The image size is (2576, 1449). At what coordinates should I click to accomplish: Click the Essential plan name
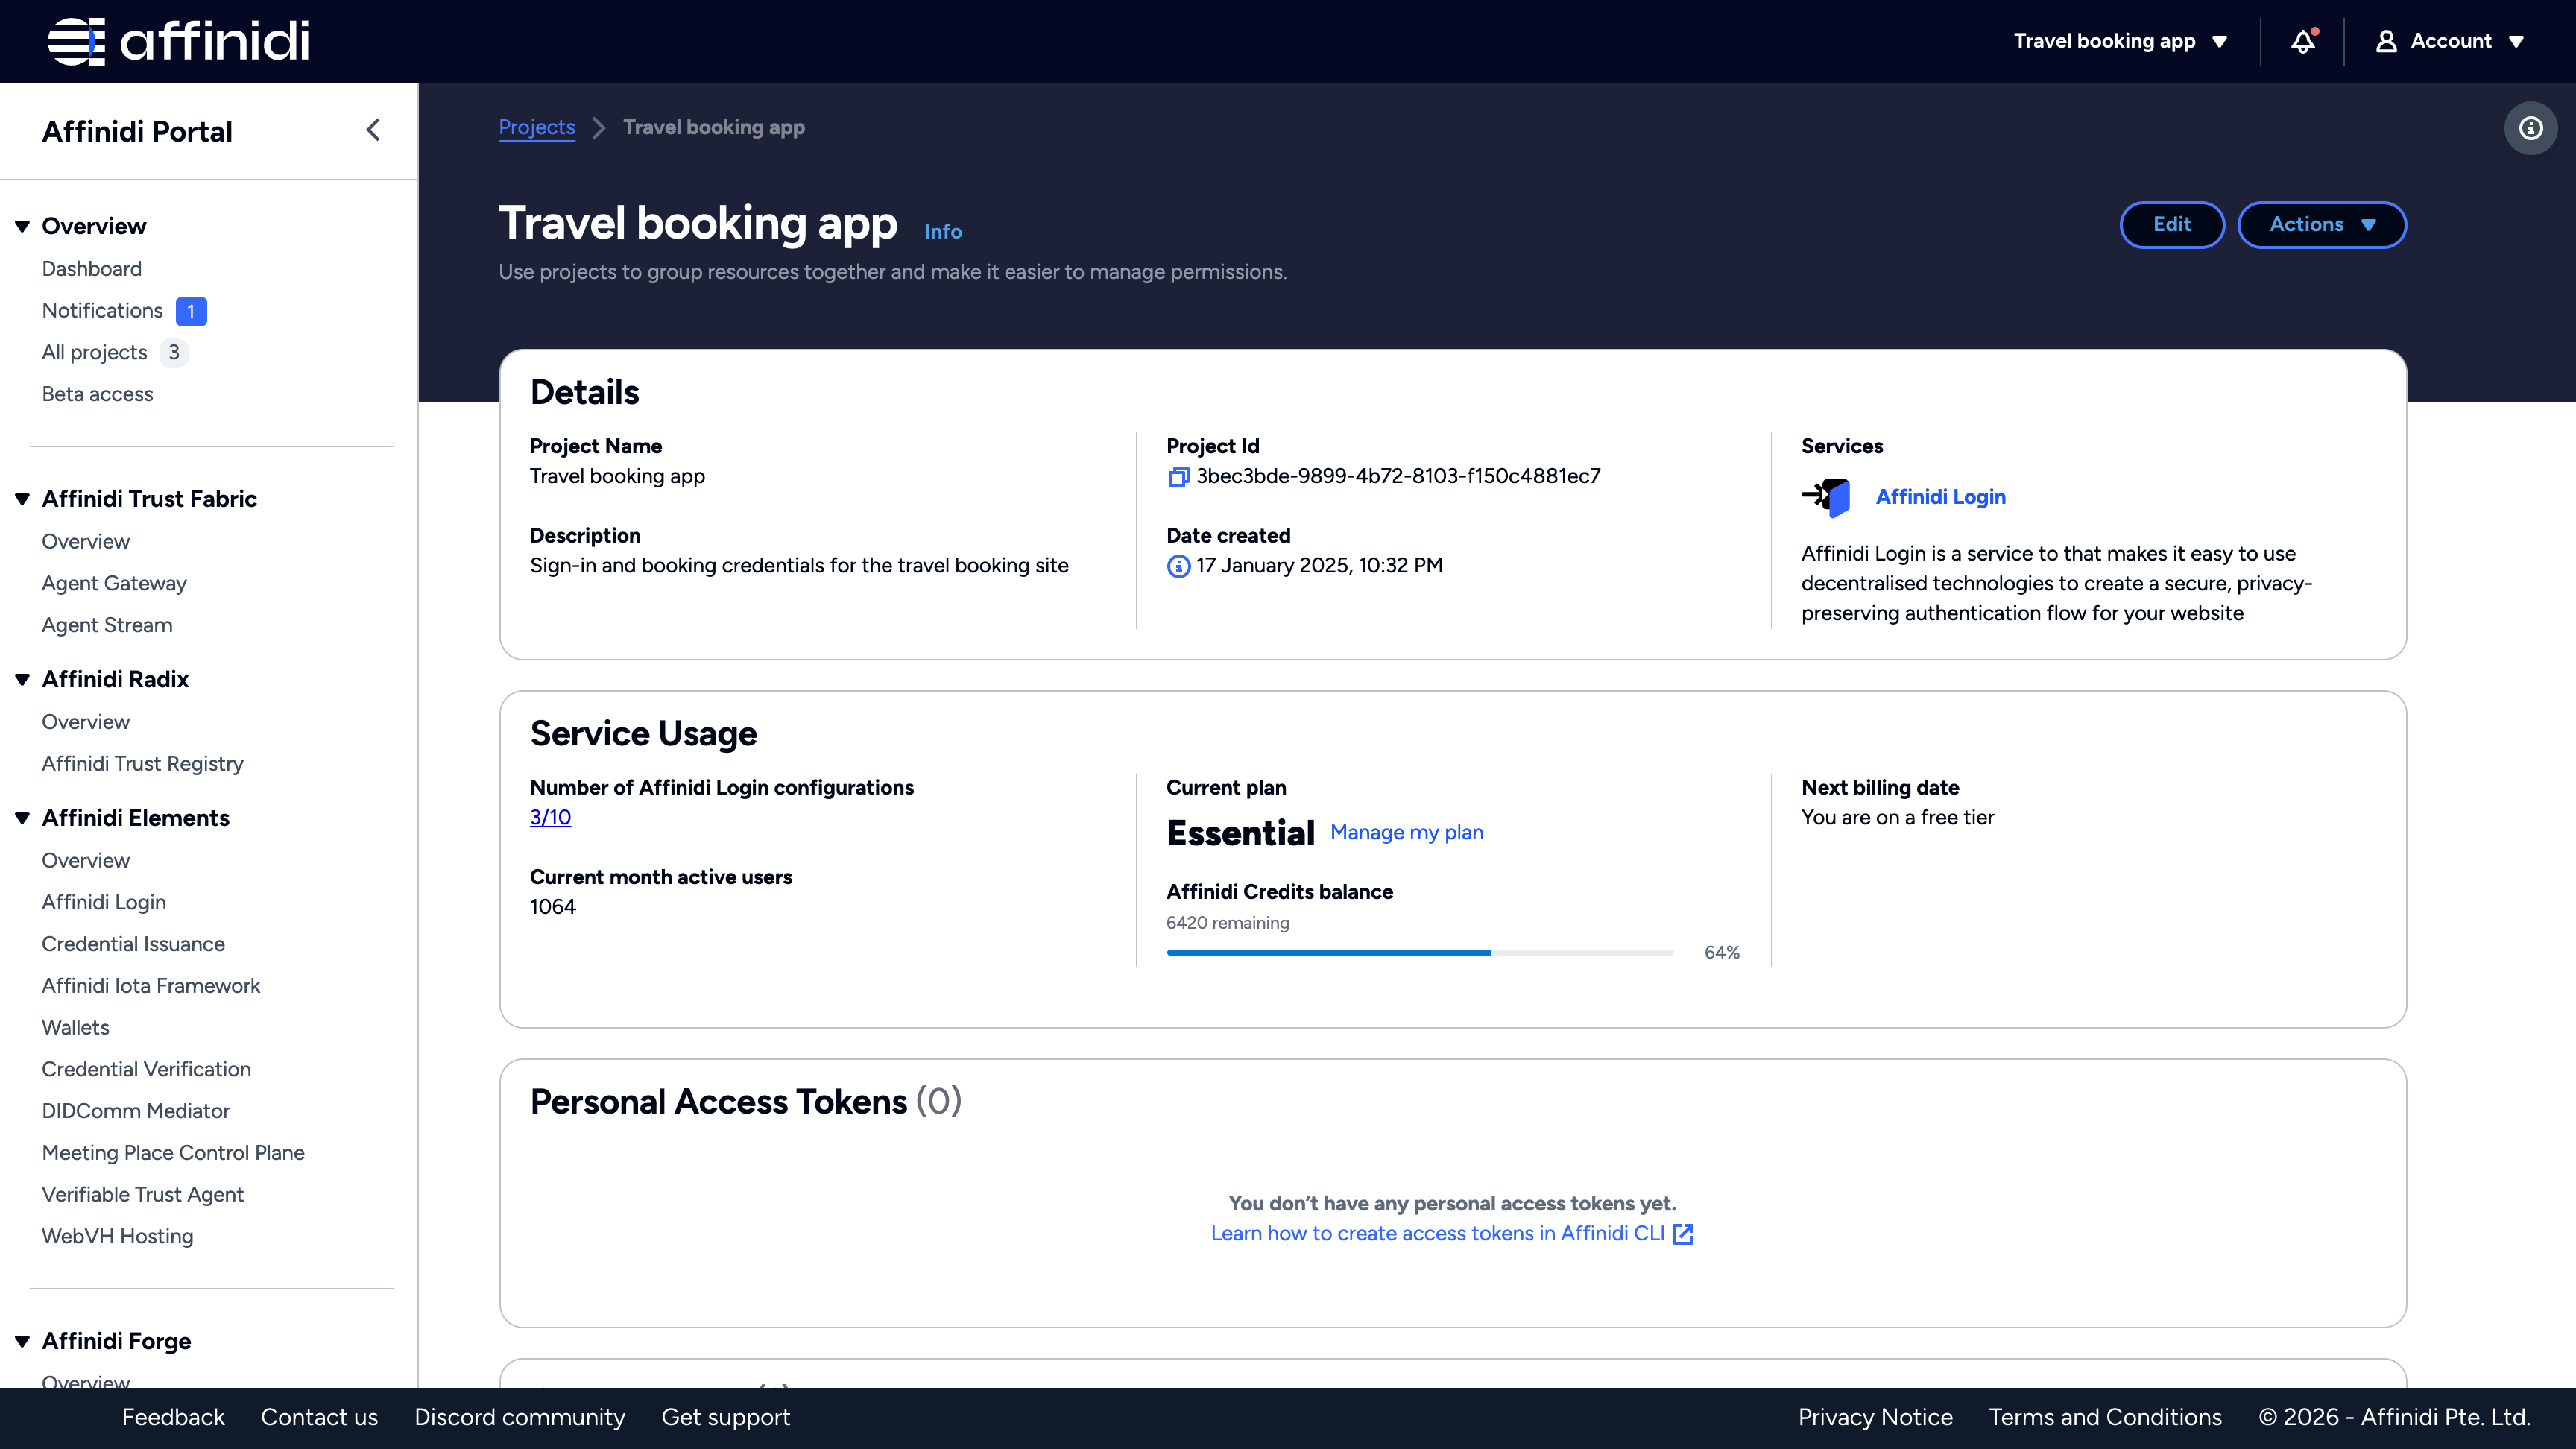[1240, 833]
